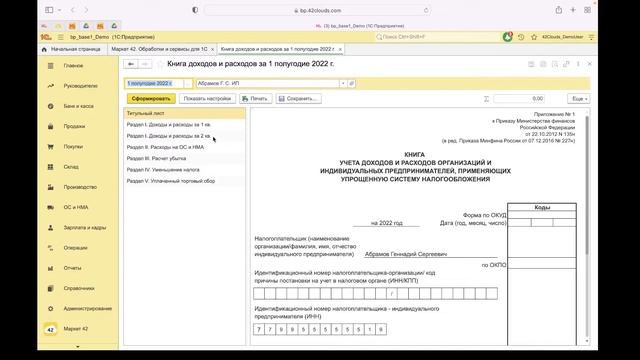
Task: Open the period selection ellipsis button
Action: (188, 83)
